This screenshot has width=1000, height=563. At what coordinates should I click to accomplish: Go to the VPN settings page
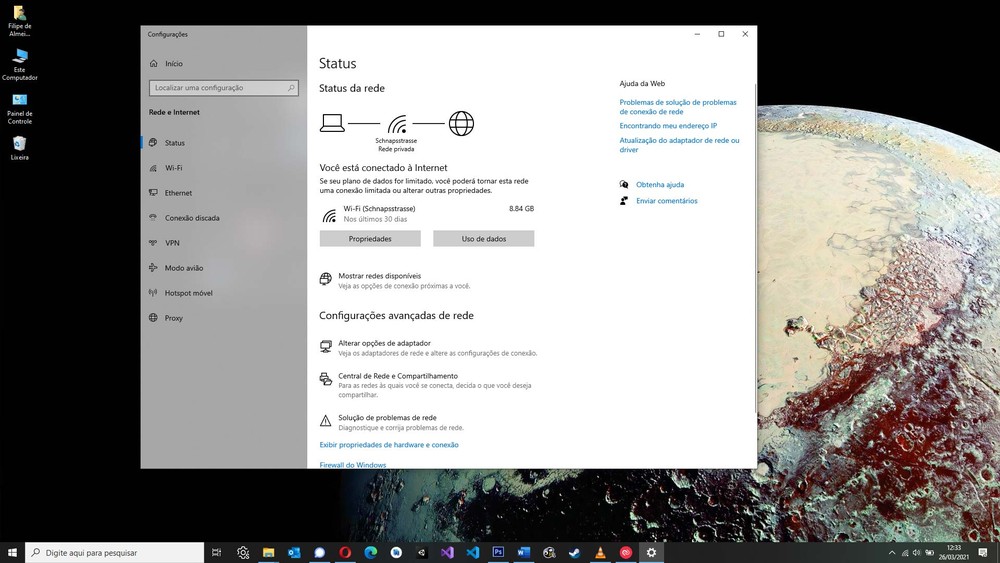172,243
